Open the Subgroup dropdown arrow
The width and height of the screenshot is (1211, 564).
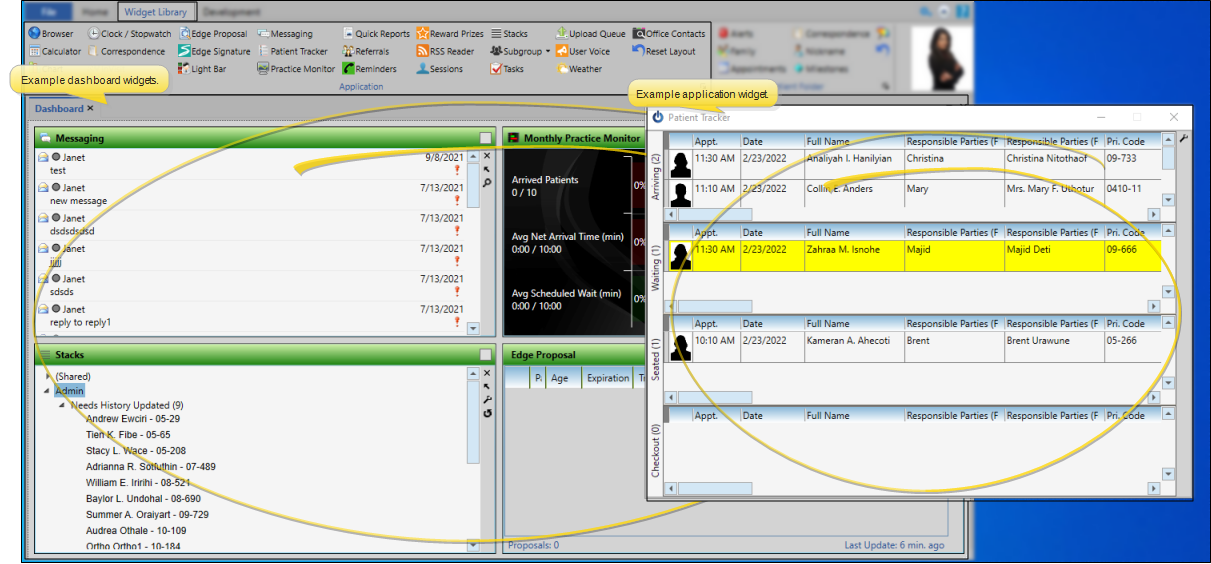pos(548,52)
